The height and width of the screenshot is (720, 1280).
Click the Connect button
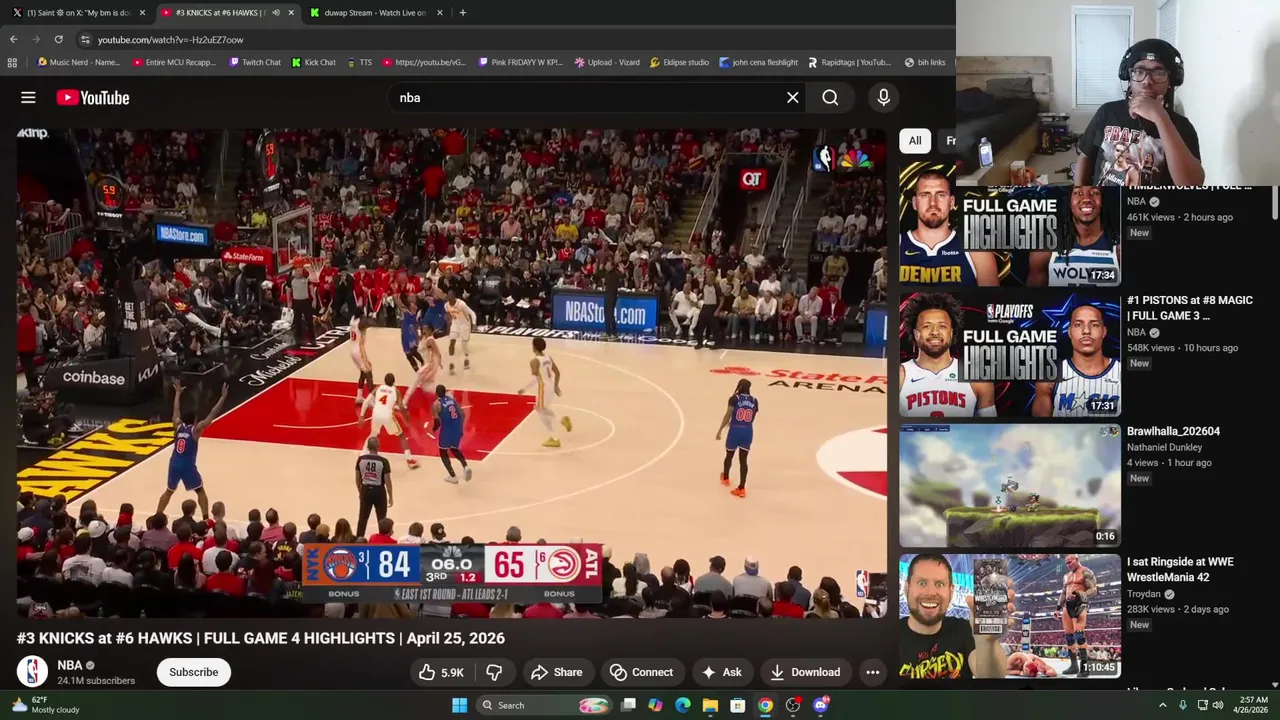pyautogui.click(x=641, y=672)
